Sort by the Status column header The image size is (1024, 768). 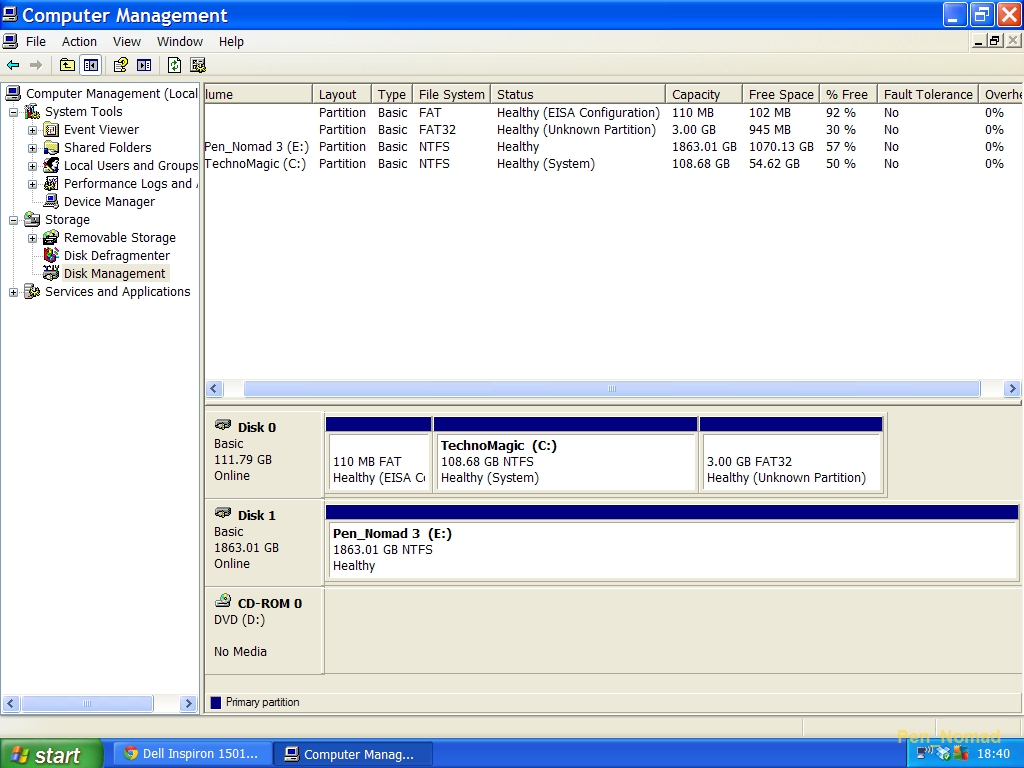coord(577,94)
